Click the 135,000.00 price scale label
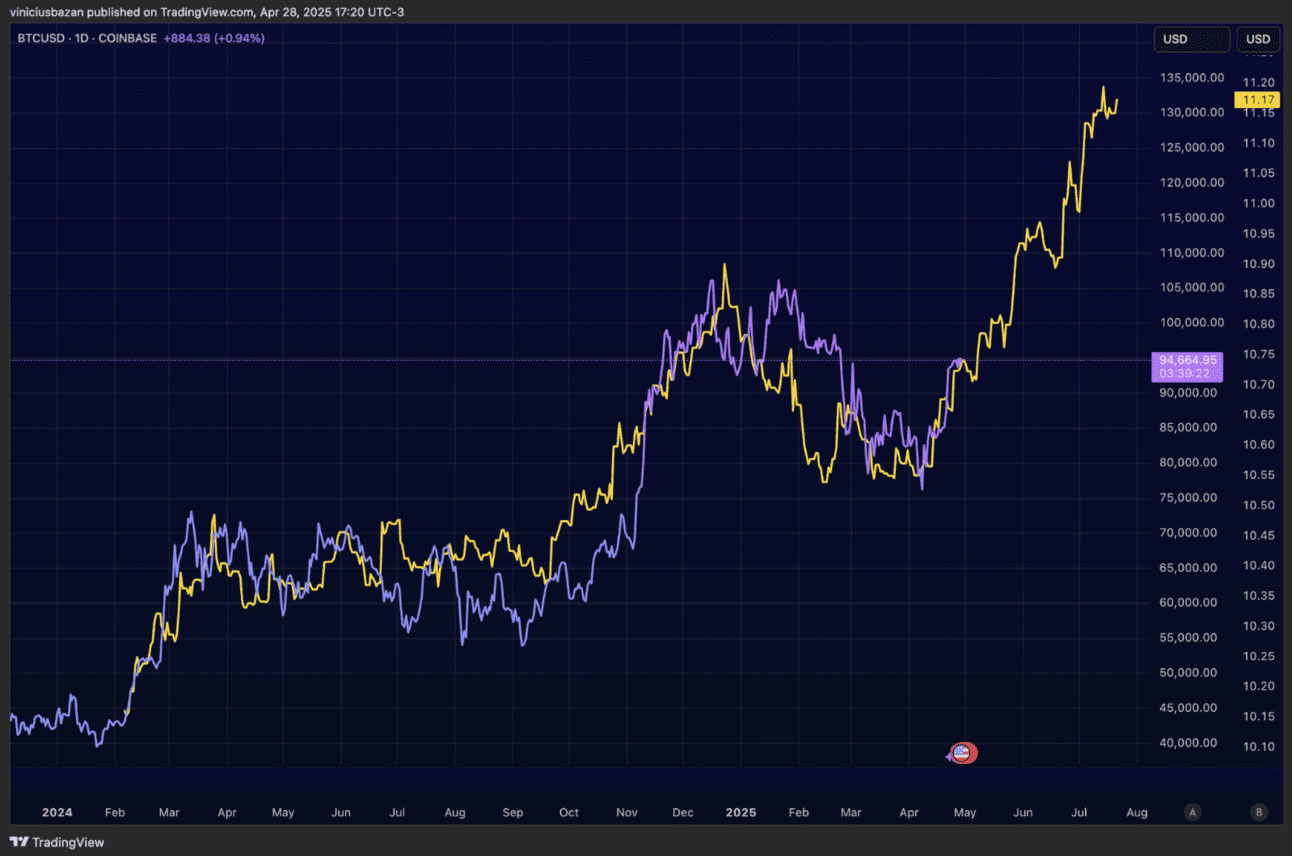Screen dimensions: 1292x856 click(x=1189, y=77)
